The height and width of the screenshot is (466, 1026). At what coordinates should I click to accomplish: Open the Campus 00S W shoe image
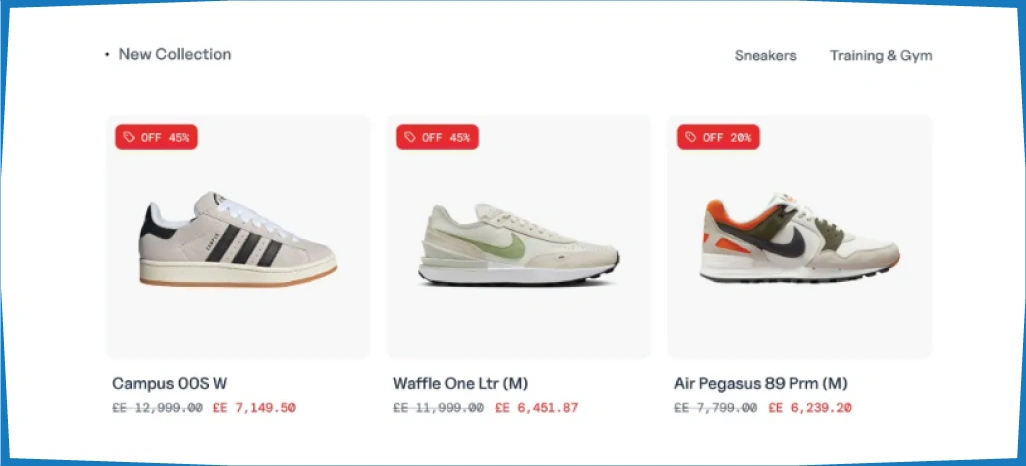click(x=238, y=239)
